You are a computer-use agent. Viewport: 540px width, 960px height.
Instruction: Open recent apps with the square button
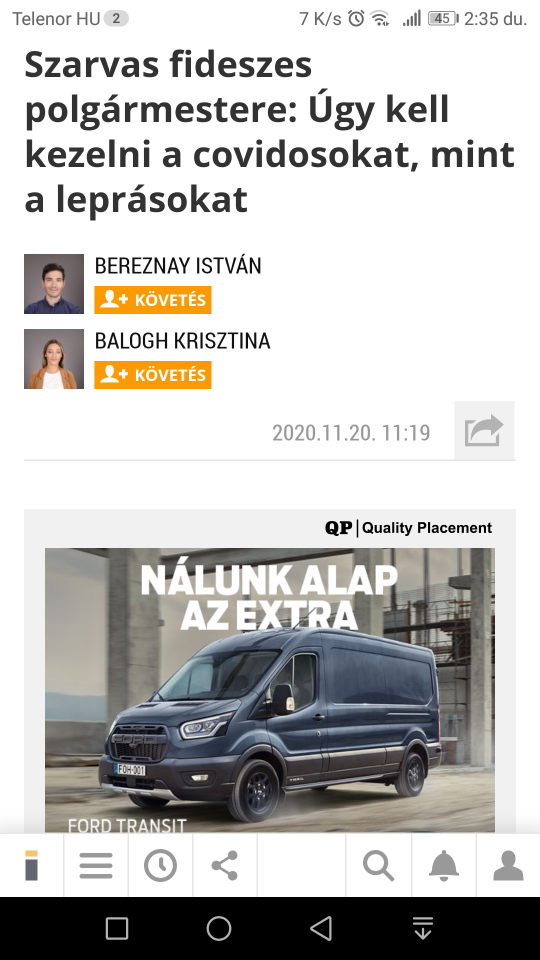click(117, 928)
